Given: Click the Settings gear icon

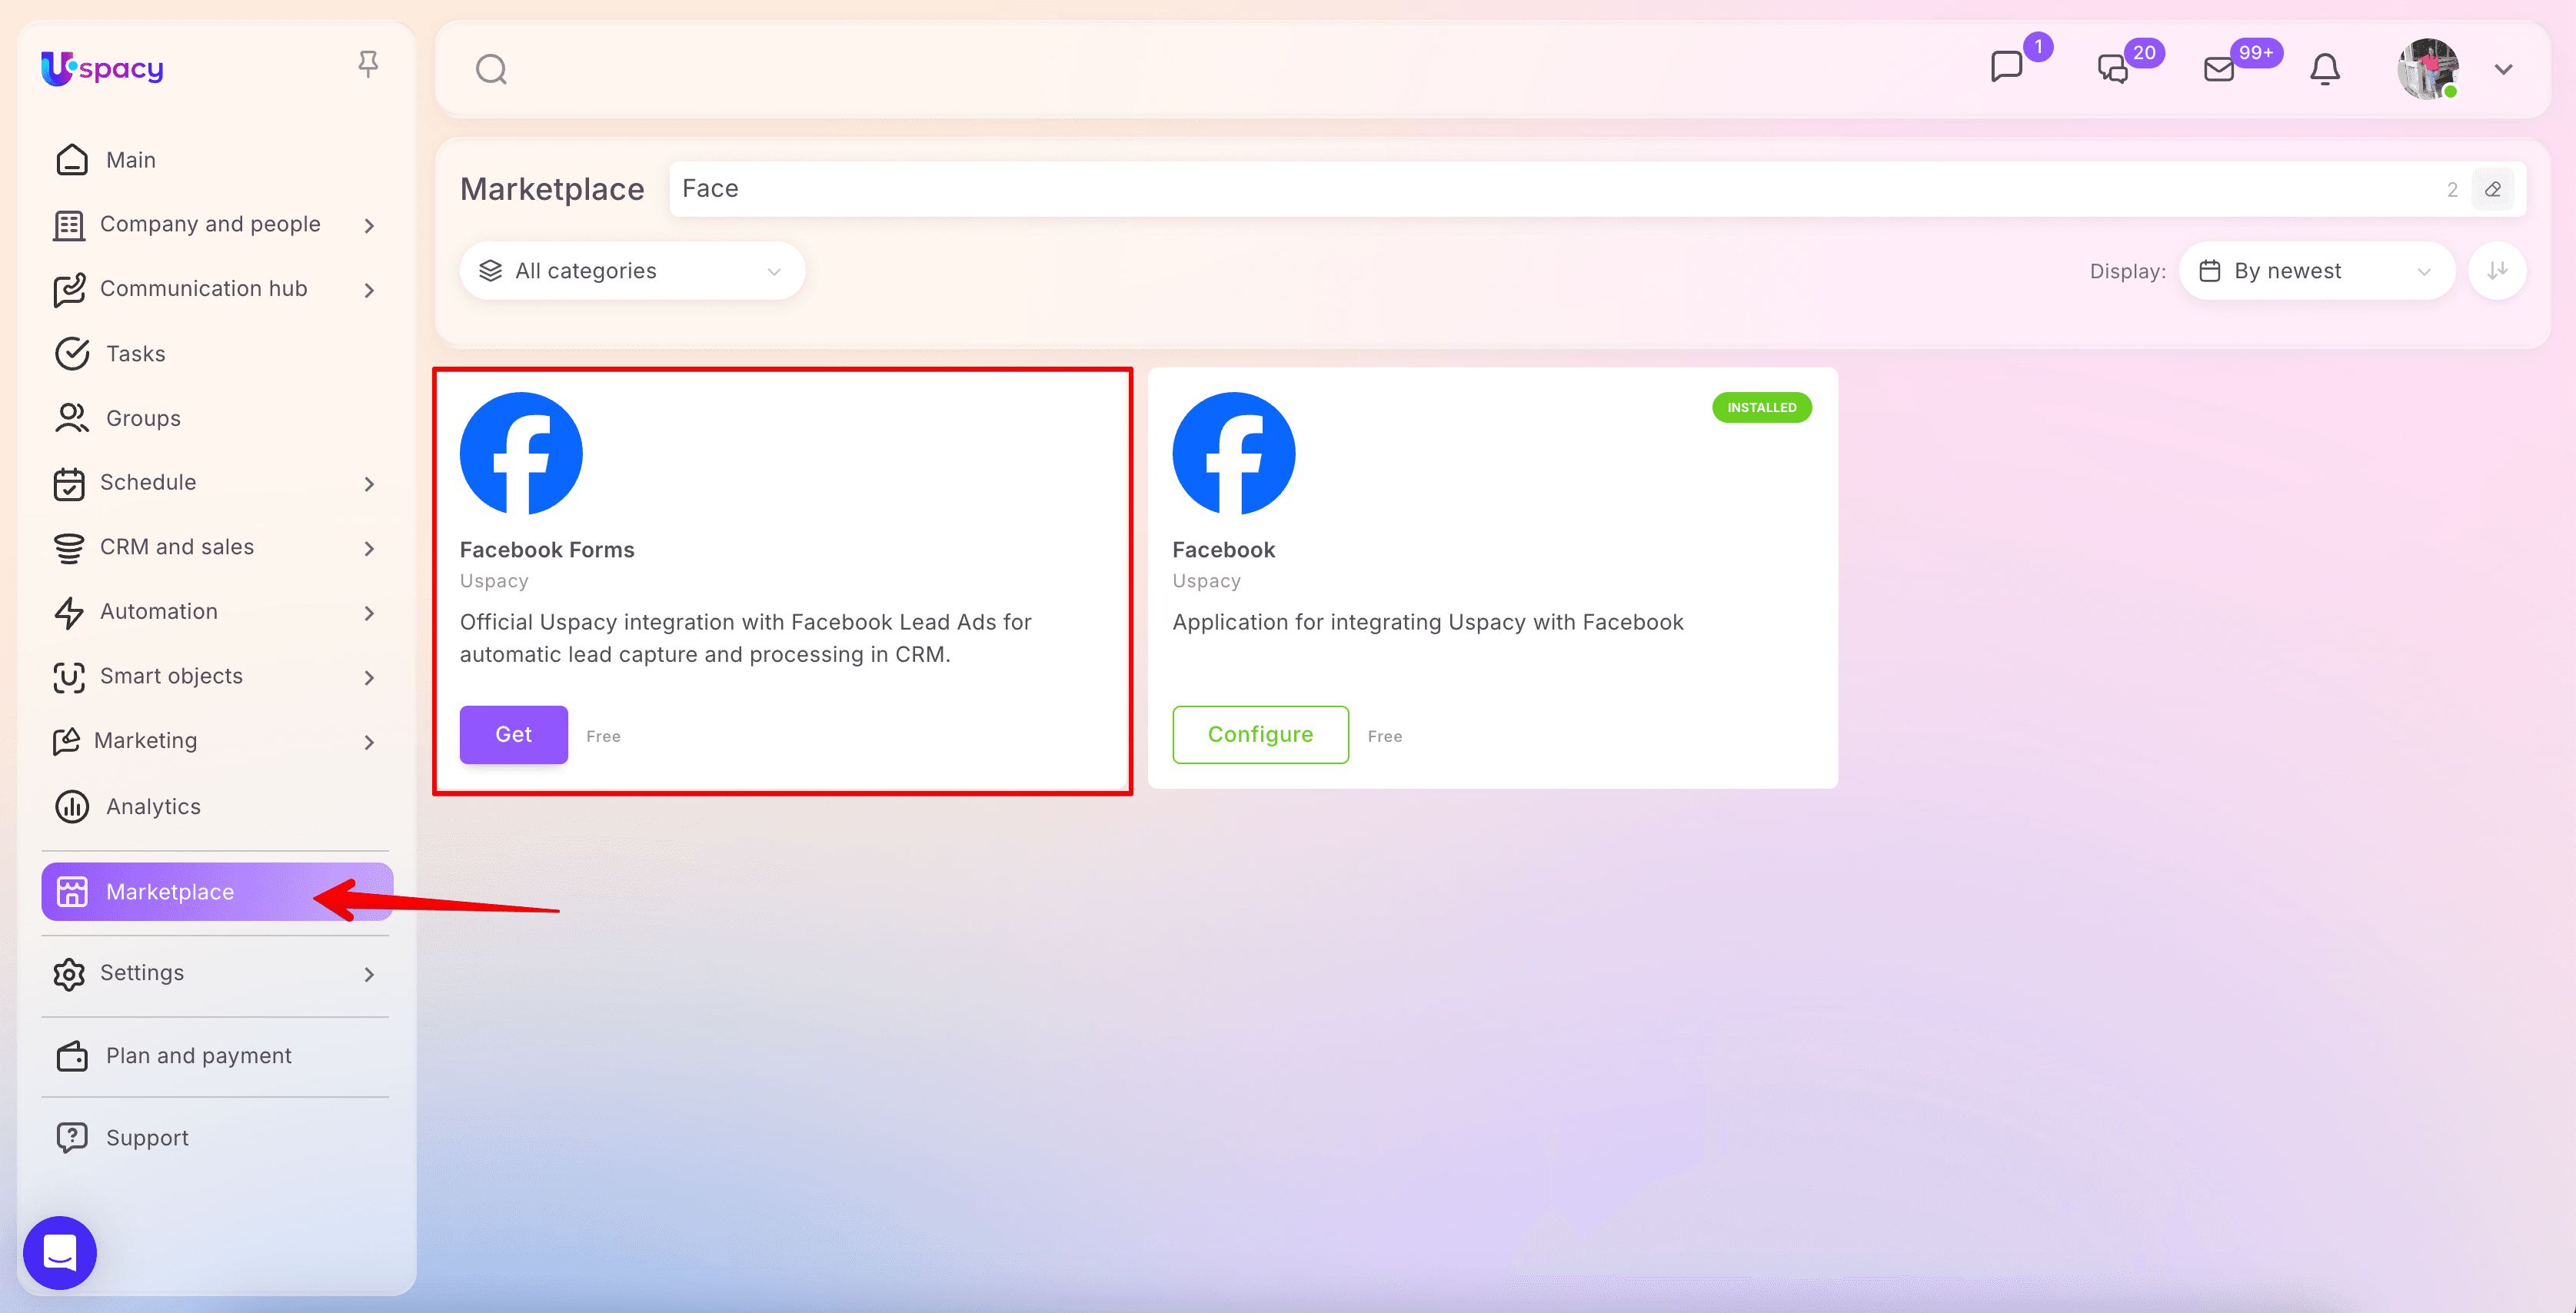Looking at the screenshot, I should pyautogui.click(x=69, y=973).
